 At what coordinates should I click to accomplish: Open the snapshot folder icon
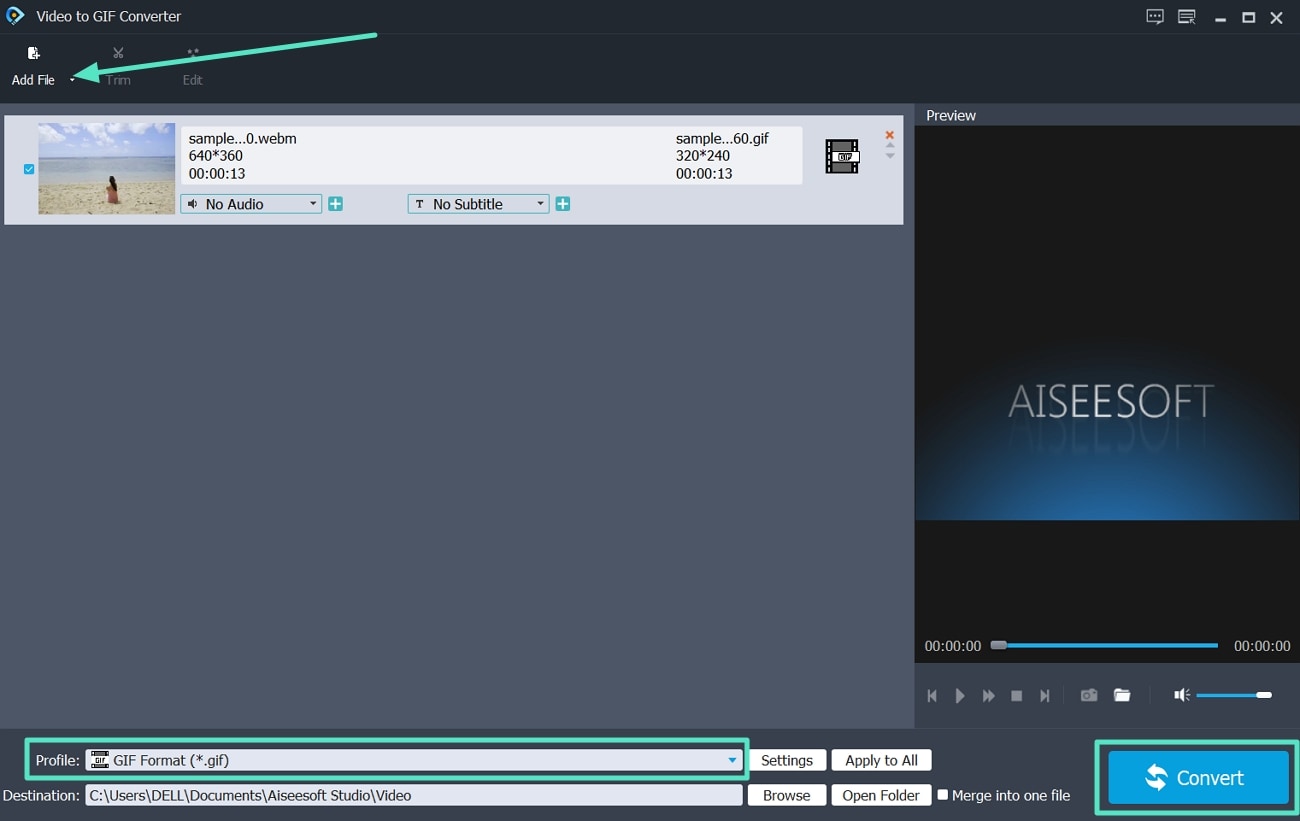[1122, 695]
